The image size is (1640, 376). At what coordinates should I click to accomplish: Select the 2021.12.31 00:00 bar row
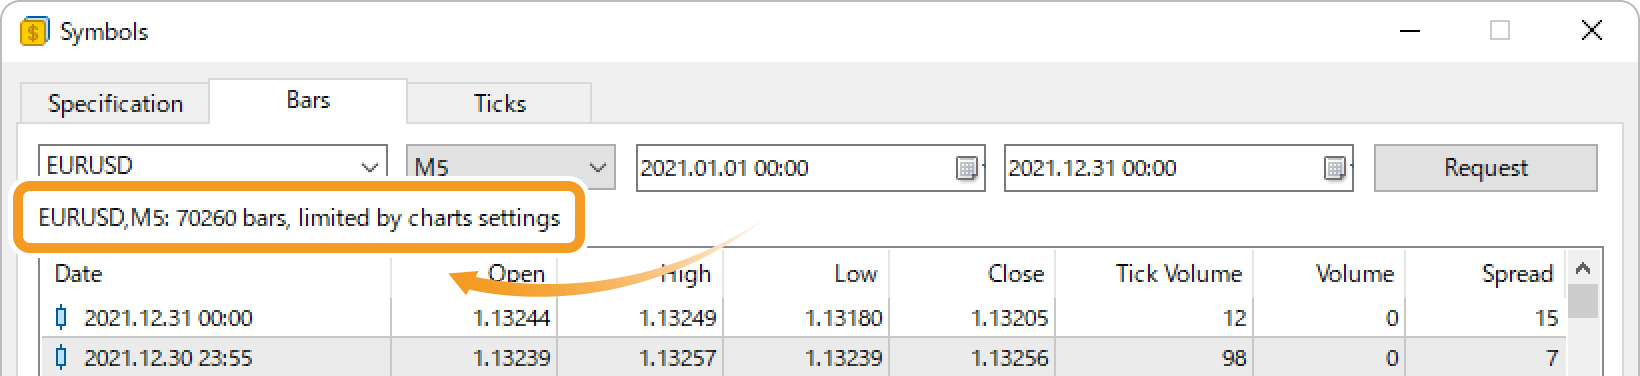pyautogui.click(x=803, y=318)
